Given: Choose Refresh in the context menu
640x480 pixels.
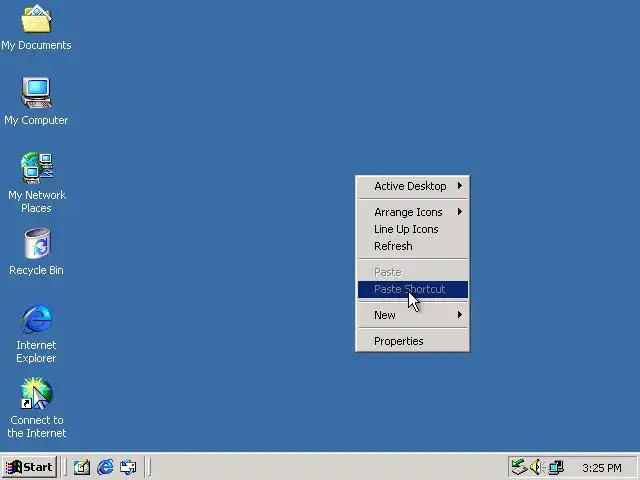Looking at the screenshot, I should 413,246.
